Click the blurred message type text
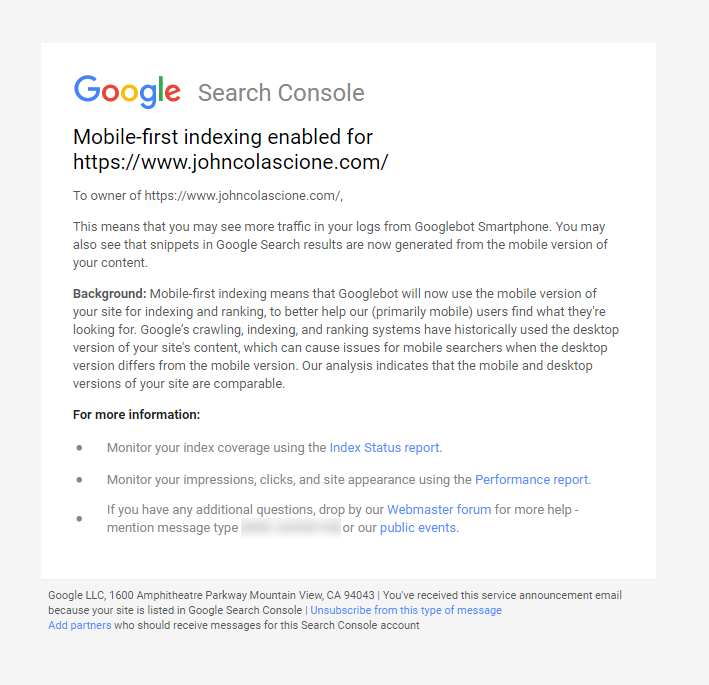This screenshot has height=685, width=709. [291, 528]
